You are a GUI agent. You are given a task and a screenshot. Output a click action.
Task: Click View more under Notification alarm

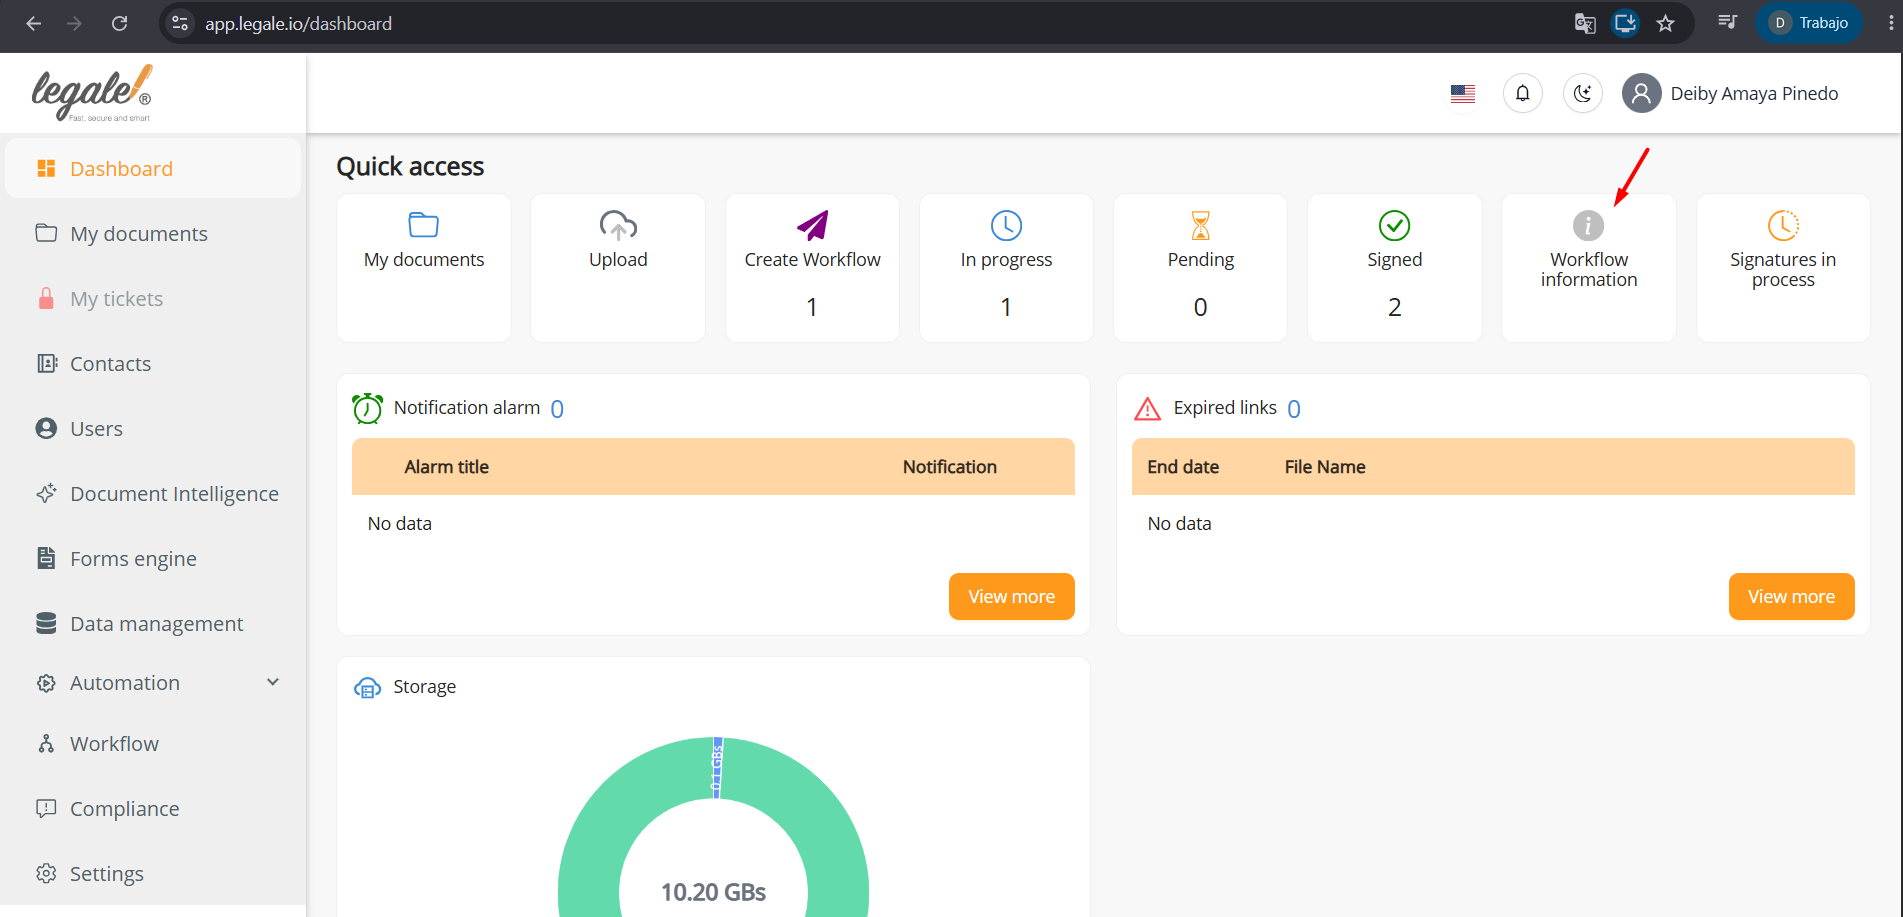coord(1011,596)
